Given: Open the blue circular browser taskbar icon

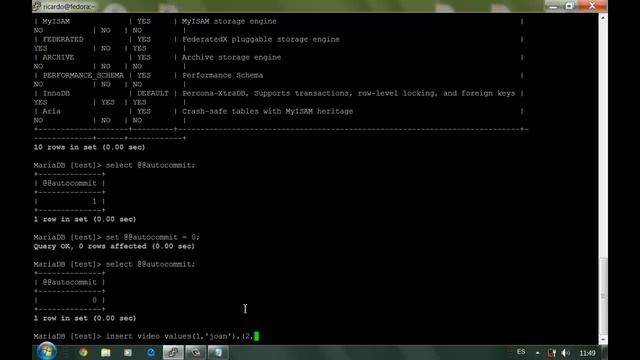Looking at the screenshot, I should coord(151,352).
